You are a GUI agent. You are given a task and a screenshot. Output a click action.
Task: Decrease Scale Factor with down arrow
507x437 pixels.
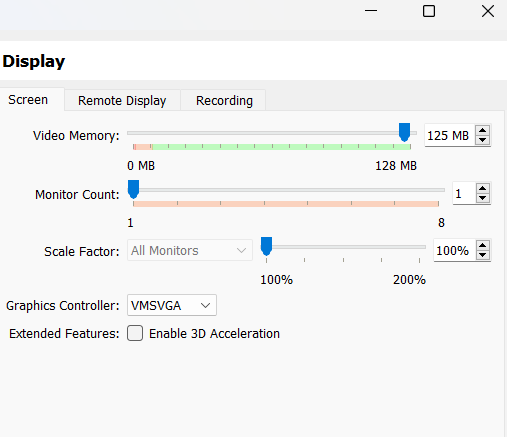[x=482, y=255]
